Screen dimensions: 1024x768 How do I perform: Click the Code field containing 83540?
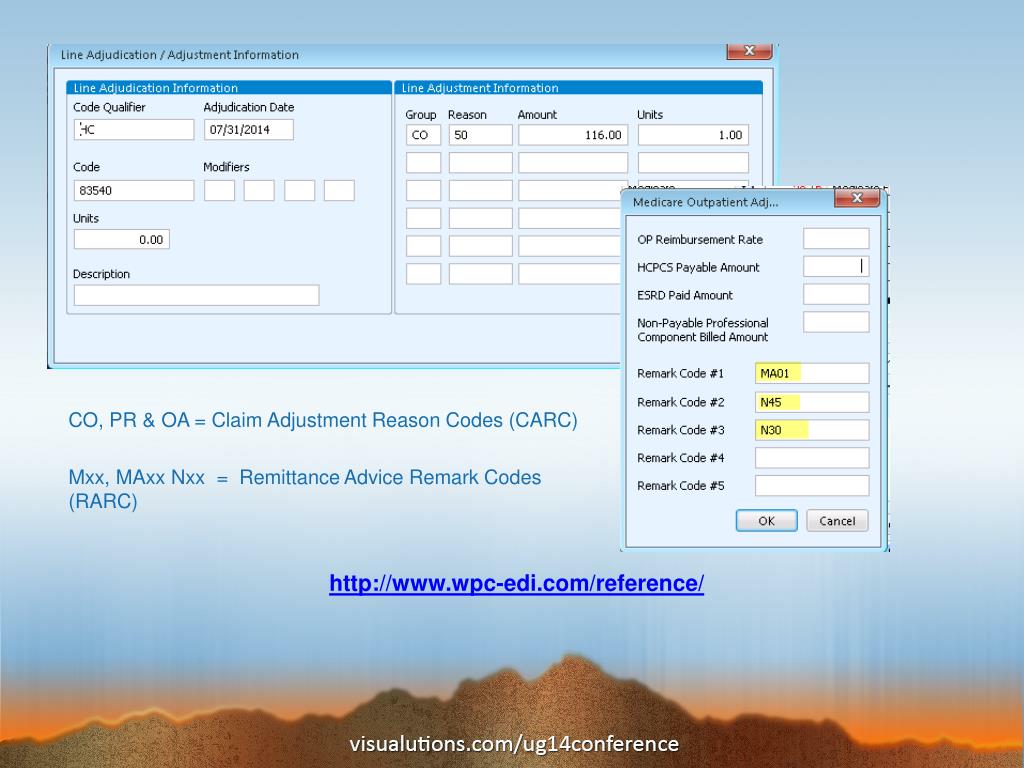pos(134,191)
